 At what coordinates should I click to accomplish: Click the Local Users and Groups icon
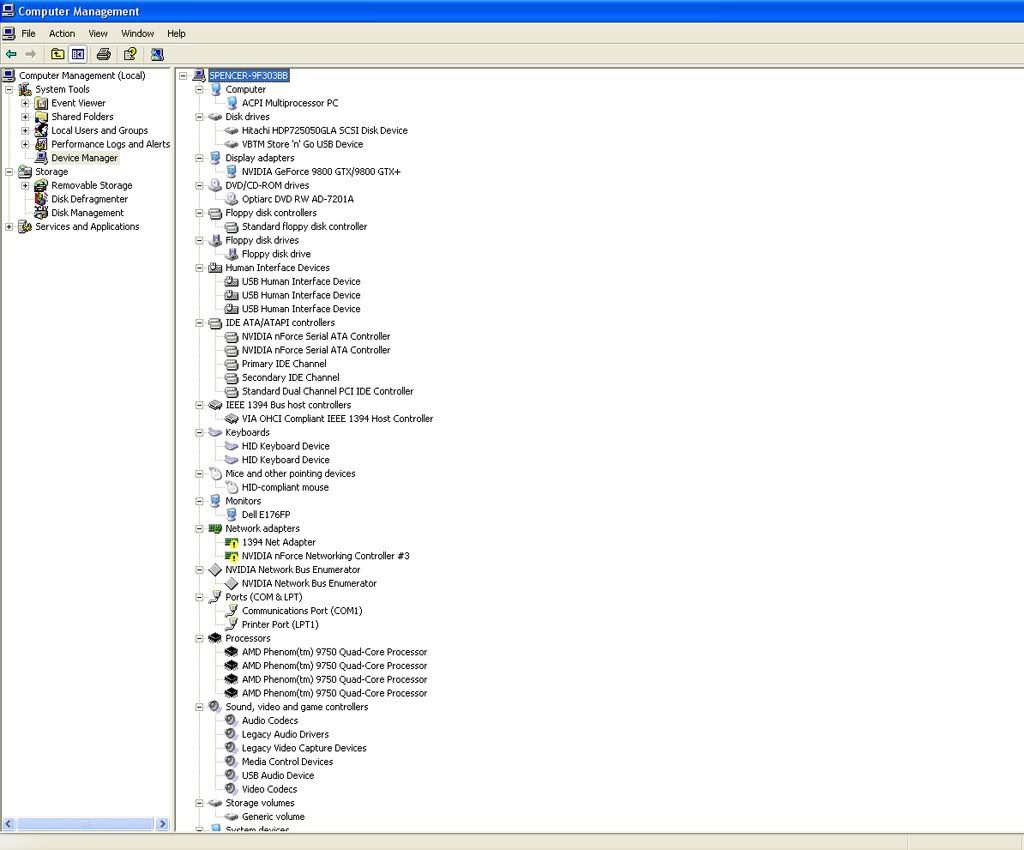tap(41, 131)
